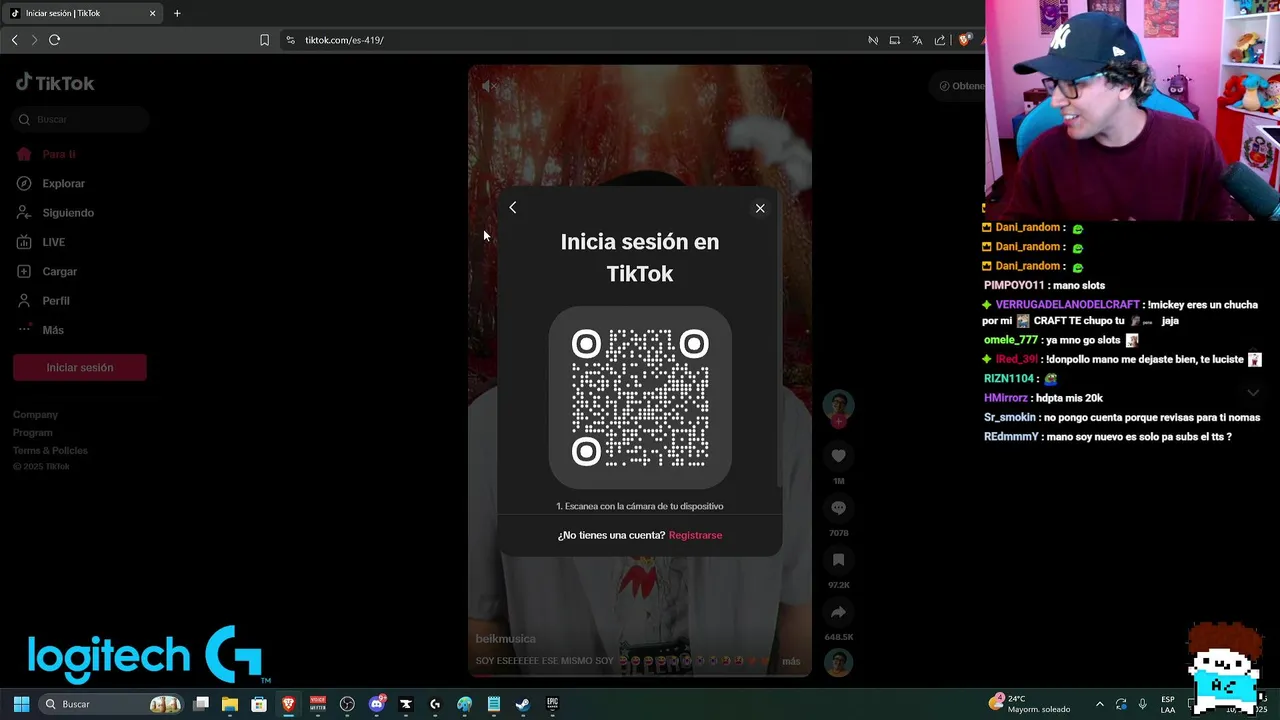This screenshot has height=720, width=1280.
Task: Expand the Company footer link
Action: [35, 414]
